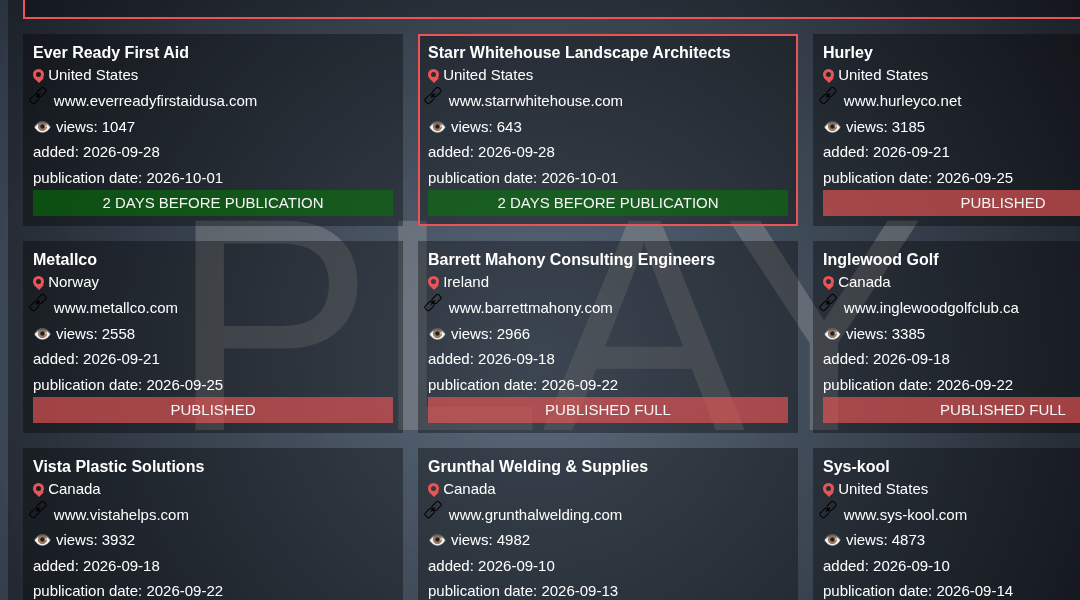Click 'added: 2026-09-18' on Inglewood Golf card
Viewport: 1080px width, 600px height.
(886, 359)
